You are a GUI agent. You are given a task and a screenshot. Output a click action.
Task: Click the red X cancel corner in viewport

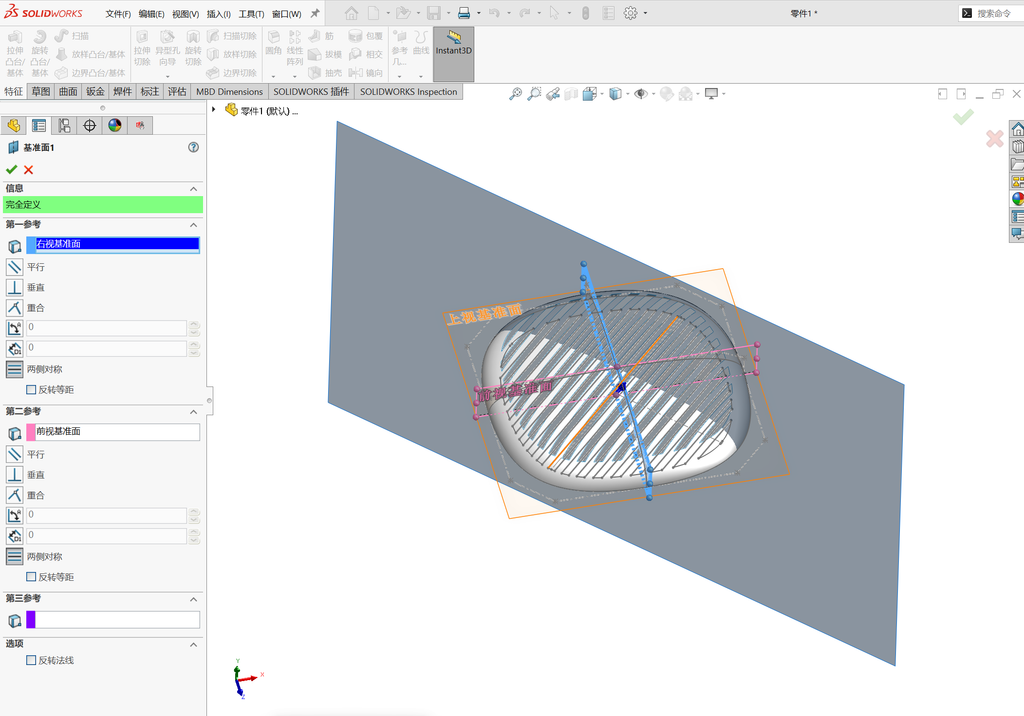pyautogui.click(x=995, y=138)
